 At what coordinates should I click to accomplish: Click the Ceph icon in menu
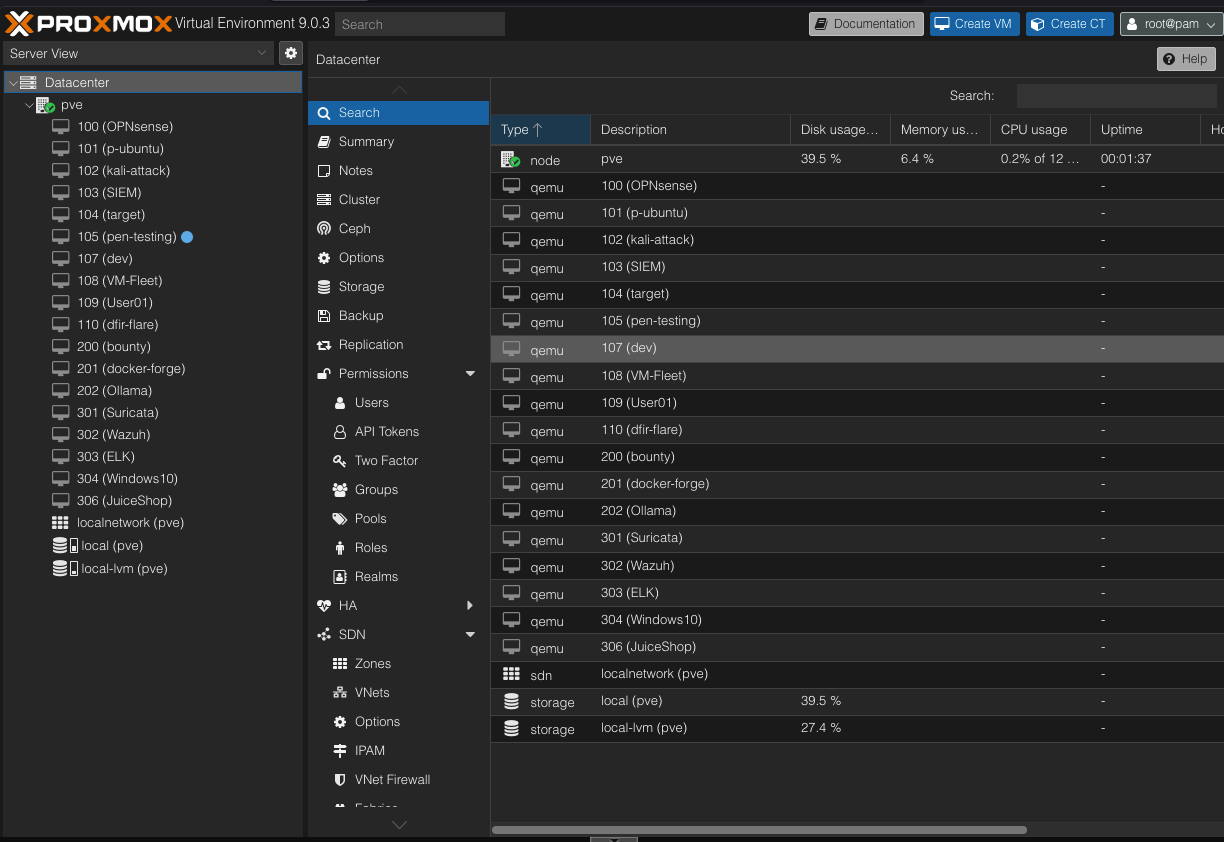pos(324,229)
